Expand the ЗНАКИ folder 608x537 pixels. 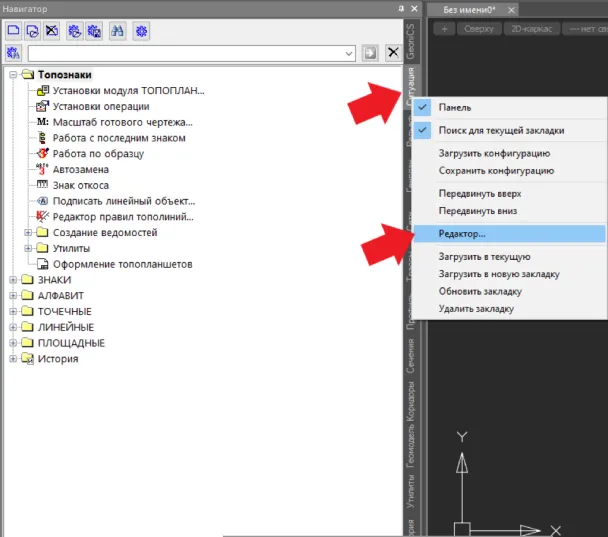13,280
